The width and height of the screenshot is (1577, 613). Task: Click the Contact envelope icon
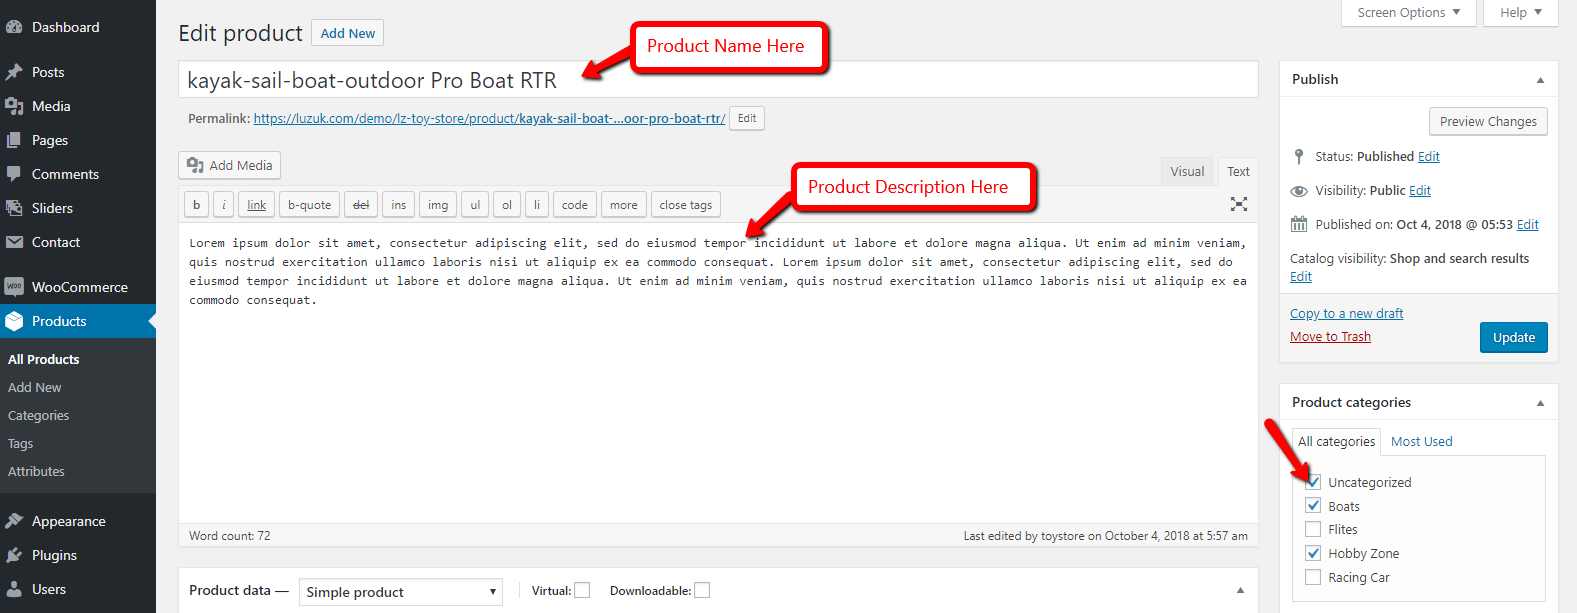14,242
